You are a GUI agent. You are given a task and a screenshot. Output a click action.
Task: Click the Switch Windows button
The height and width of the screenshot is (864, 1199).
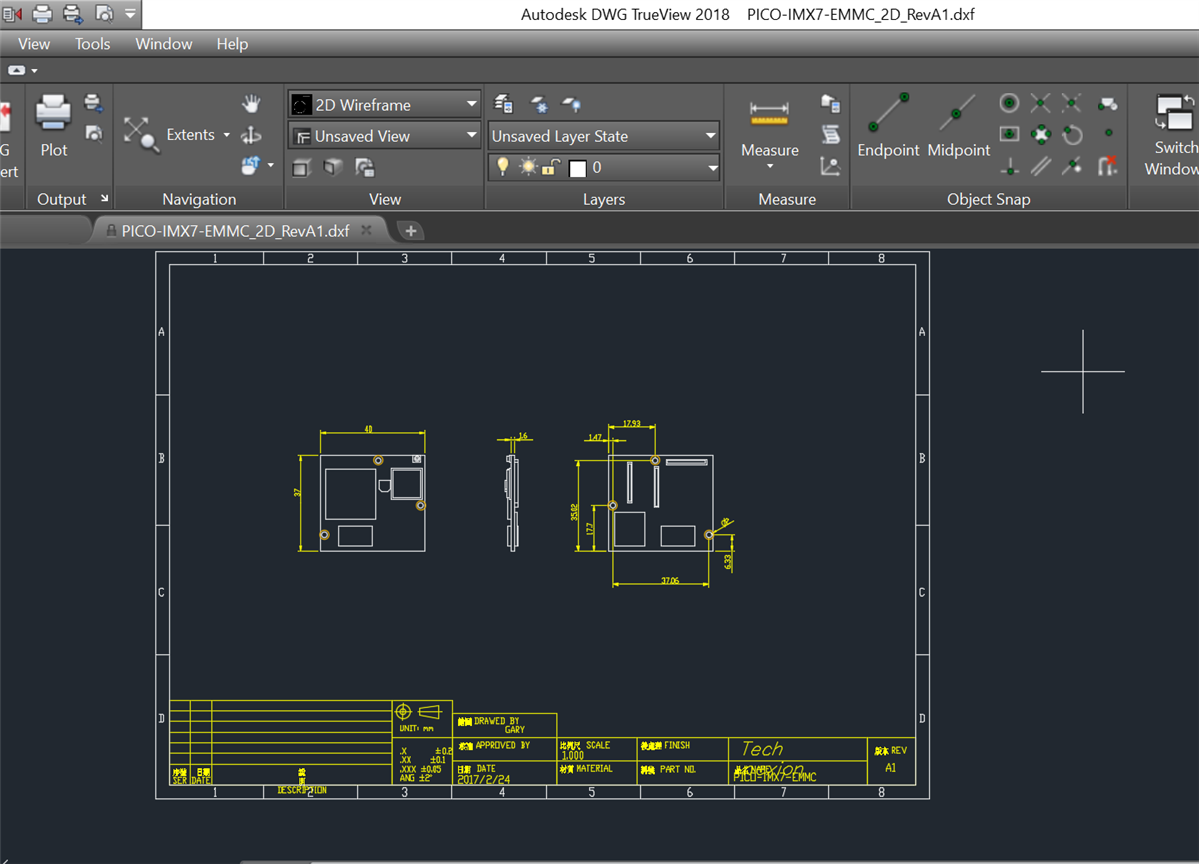1174,135
